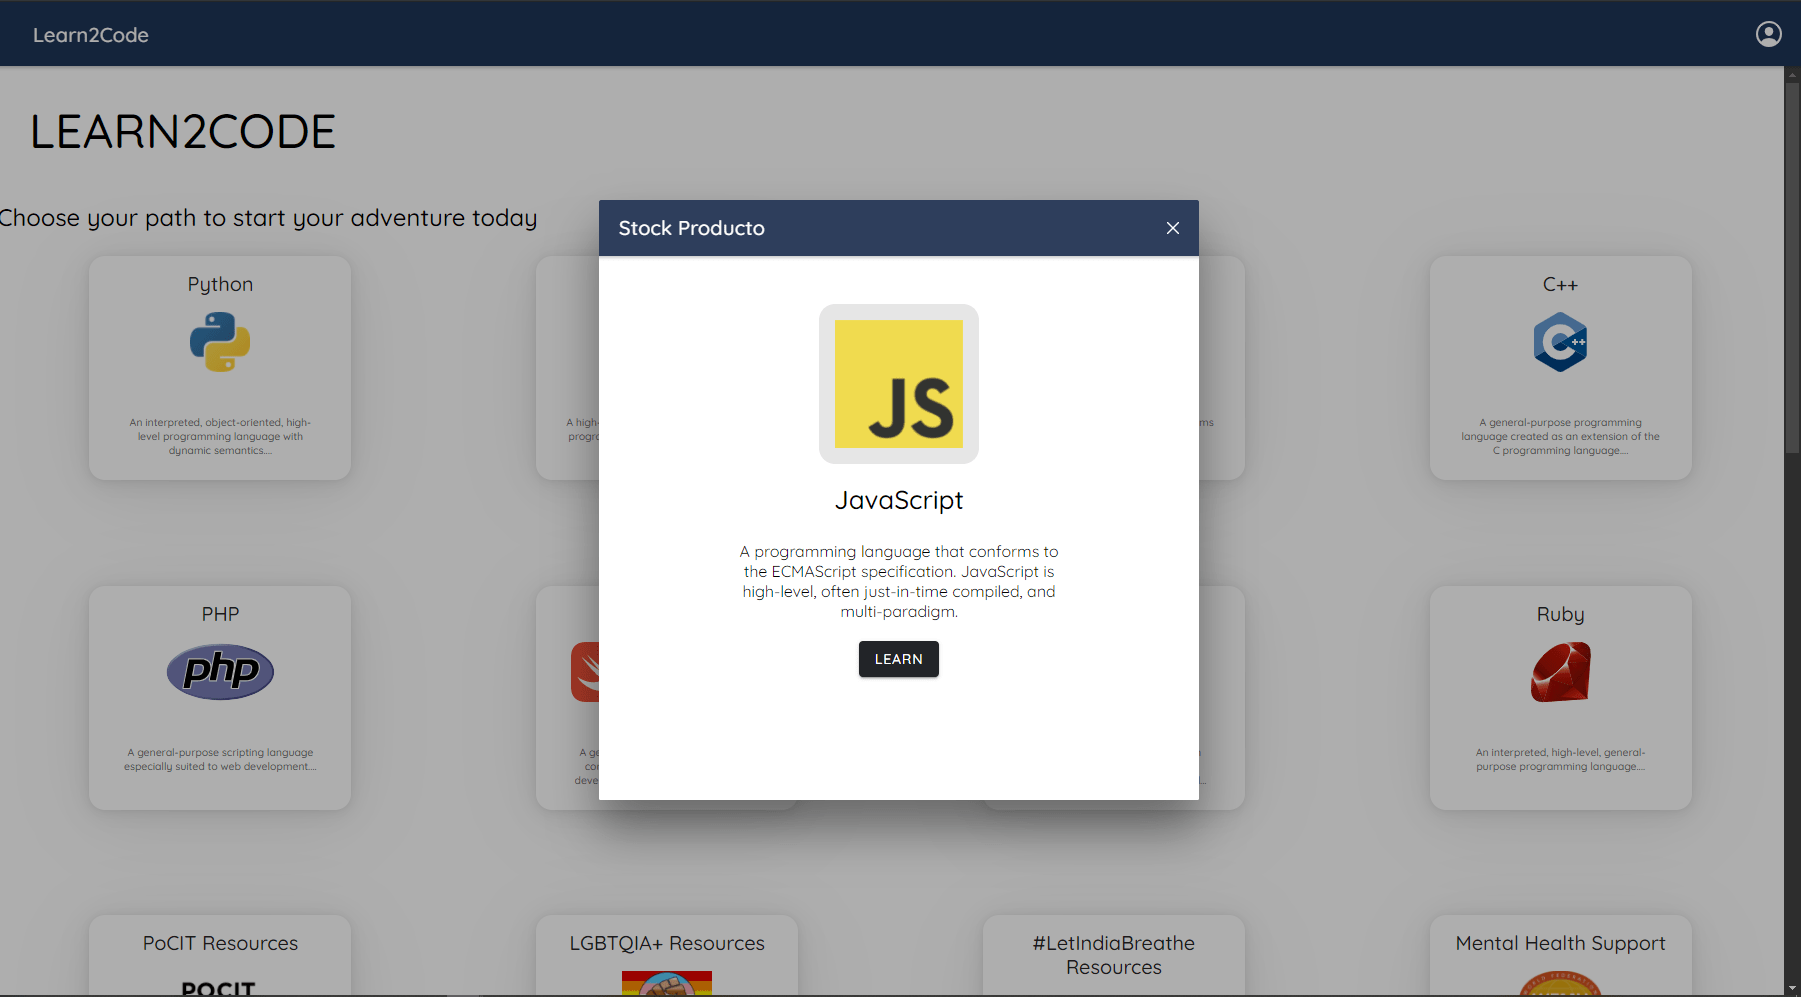Open #LetIndiaBreathe Resources card

(1113, 955)
